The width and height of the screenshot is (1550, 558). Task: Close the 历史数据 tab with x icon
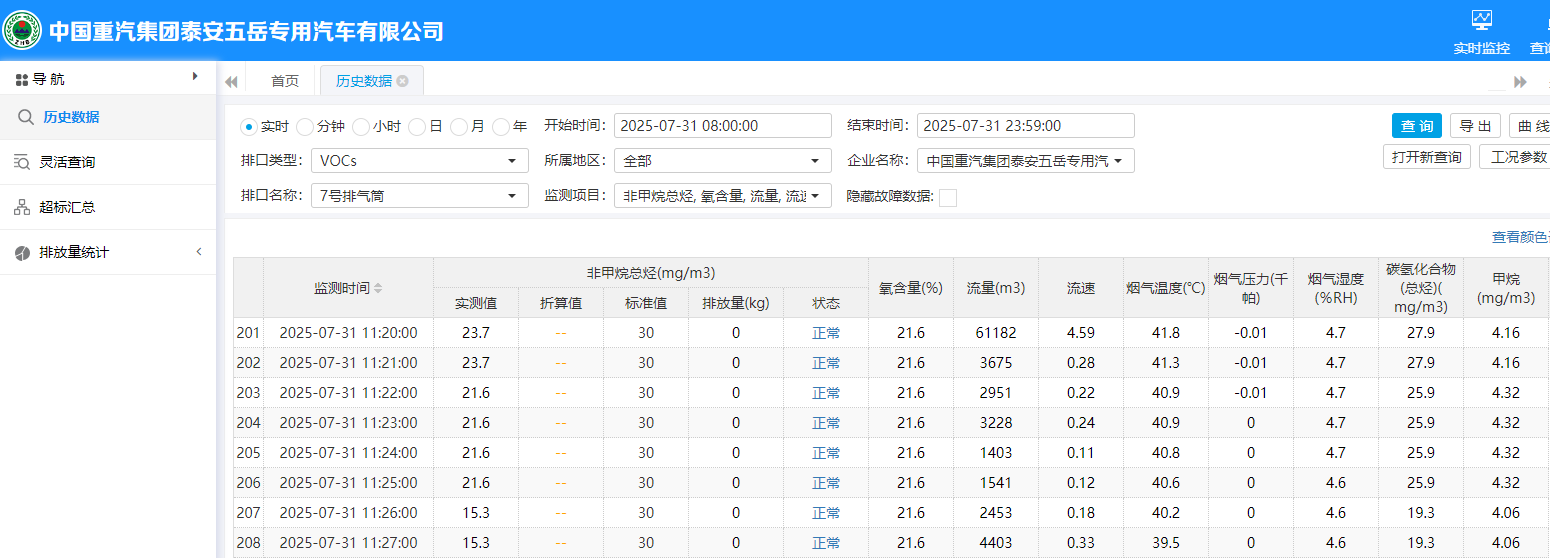[403, 81]
